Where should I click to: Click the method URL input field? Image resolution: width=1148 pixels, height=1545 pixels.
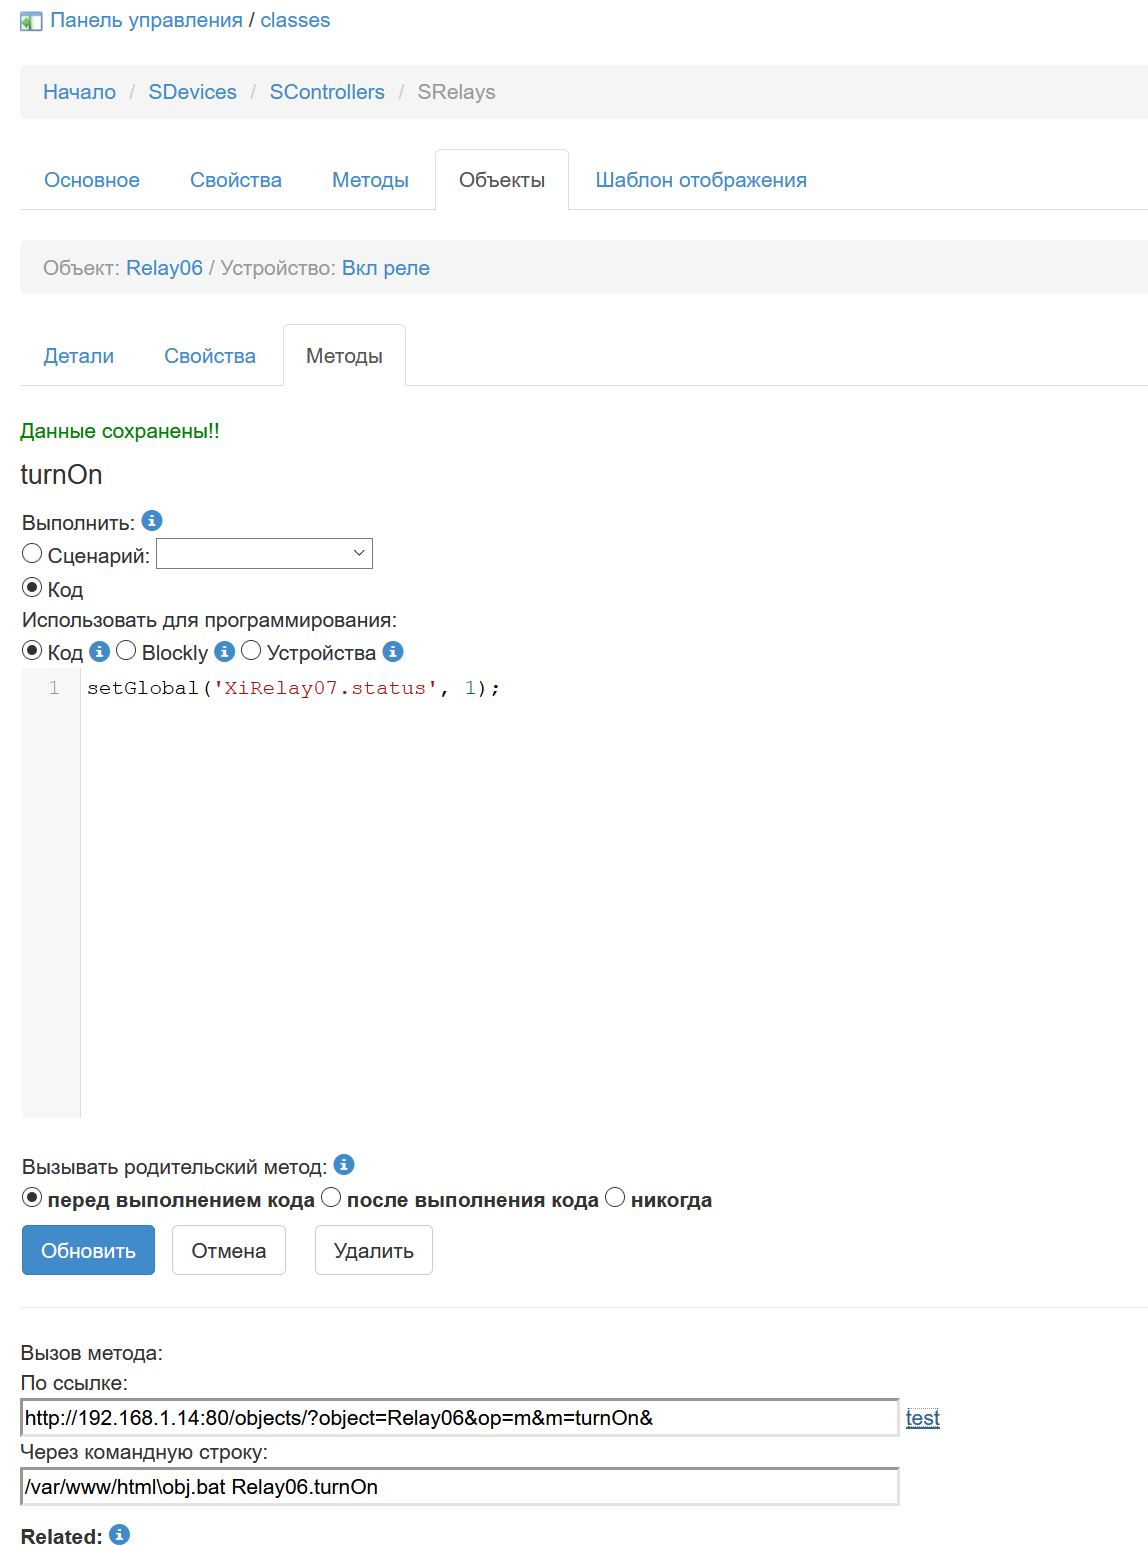460,1418
